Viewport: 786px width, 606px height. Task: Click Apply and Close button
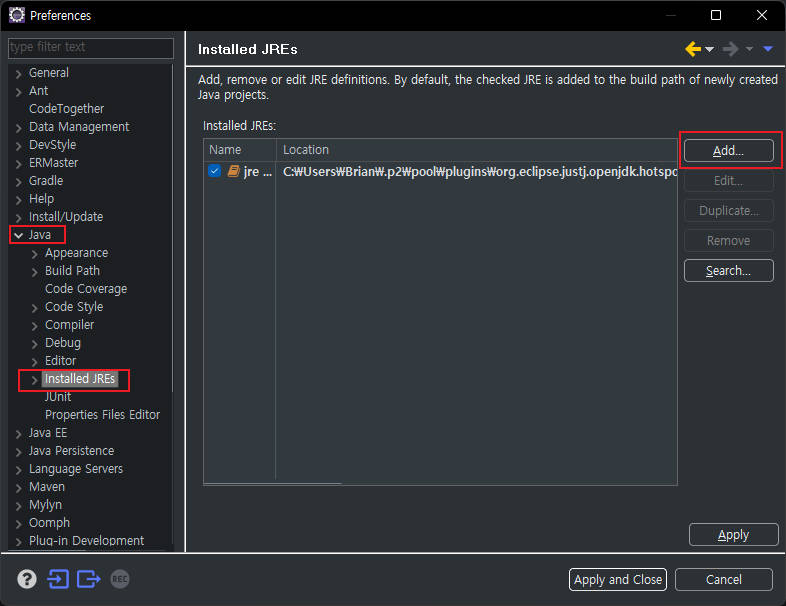pos(618,579)
